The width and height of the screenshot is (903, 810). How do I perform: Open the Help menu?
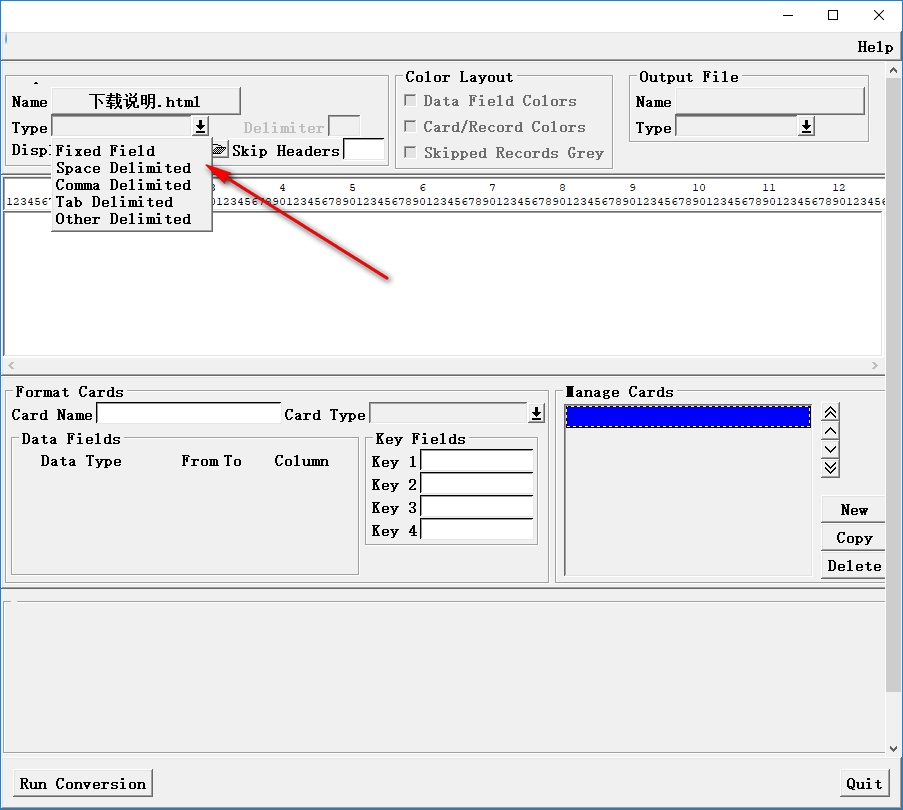pos(875,47)
